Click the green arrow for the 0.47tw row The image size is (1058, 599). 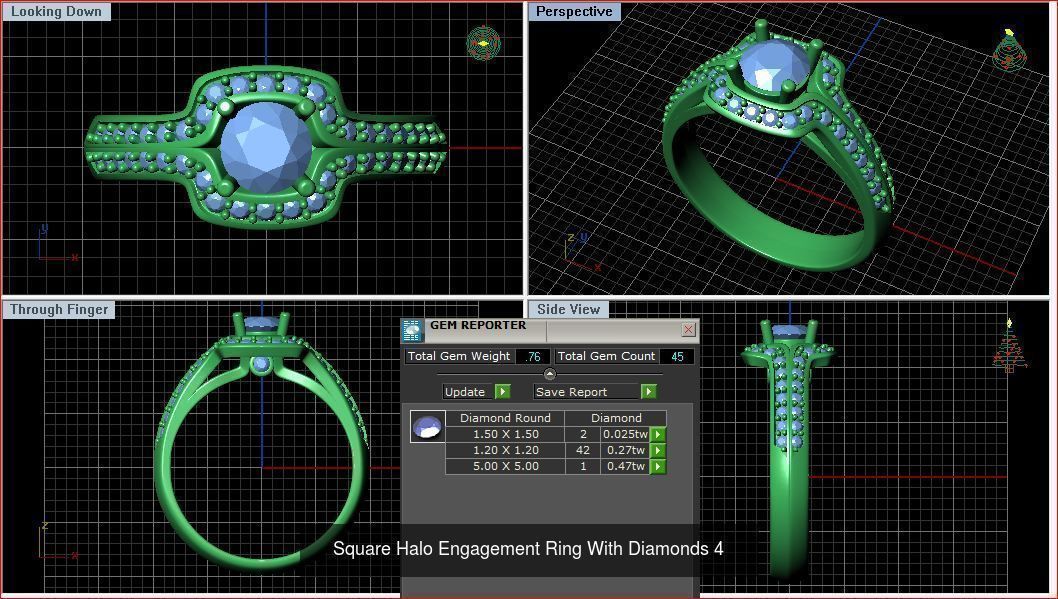coord(658,467)
